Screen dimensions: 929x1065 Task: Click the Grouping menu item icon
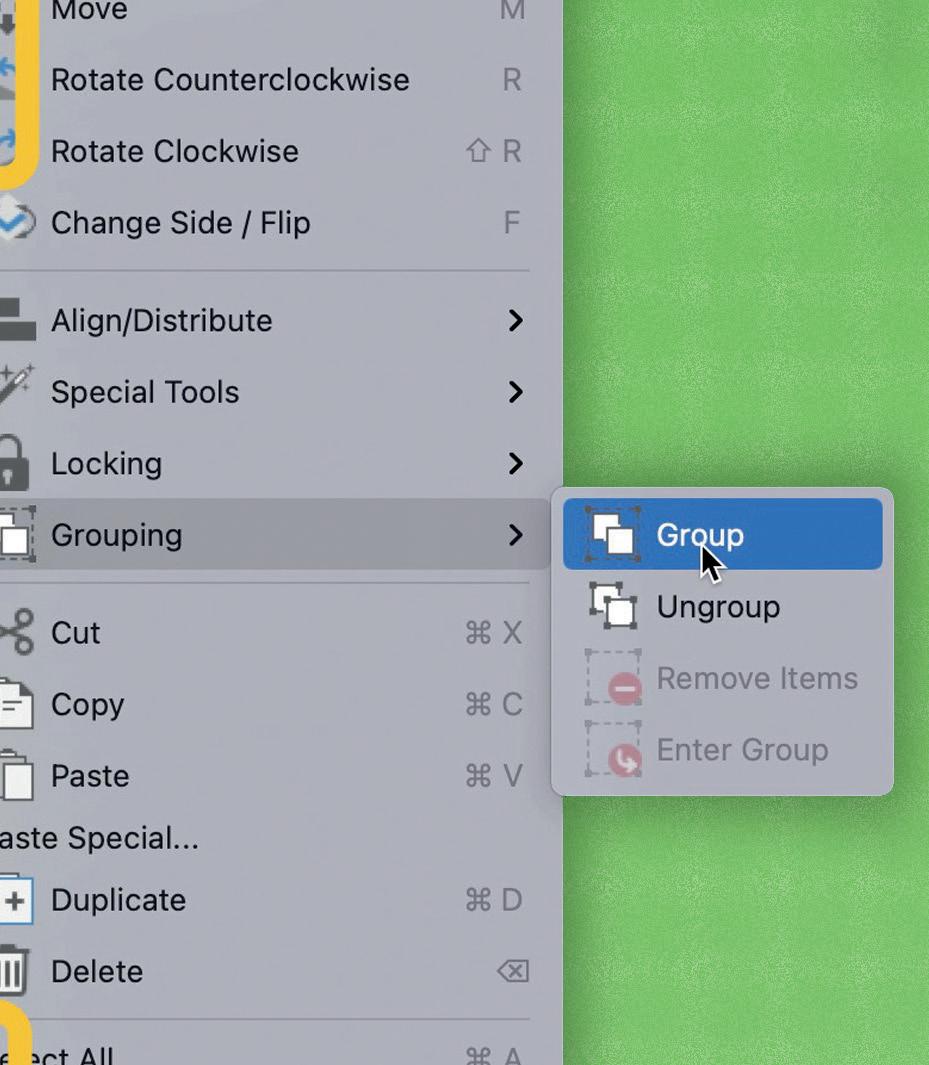click(17, 534)
